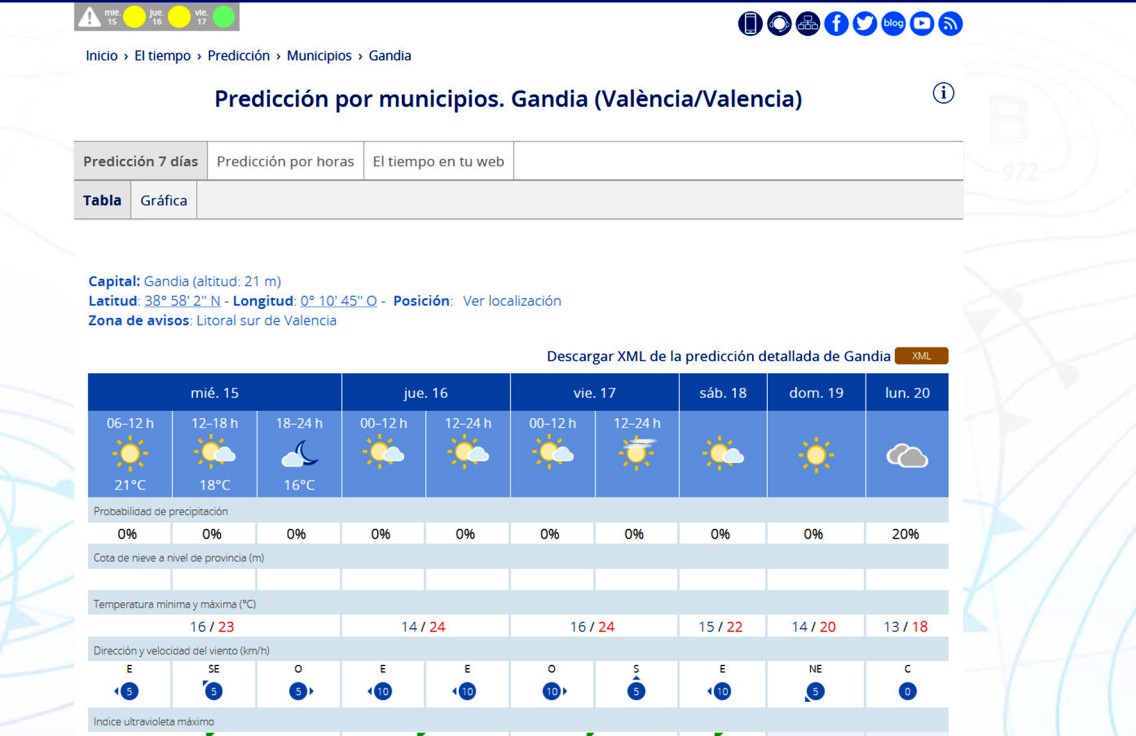Open AEMET Facebook page icon
The image size is (1136, 736).
coord(836,23)
